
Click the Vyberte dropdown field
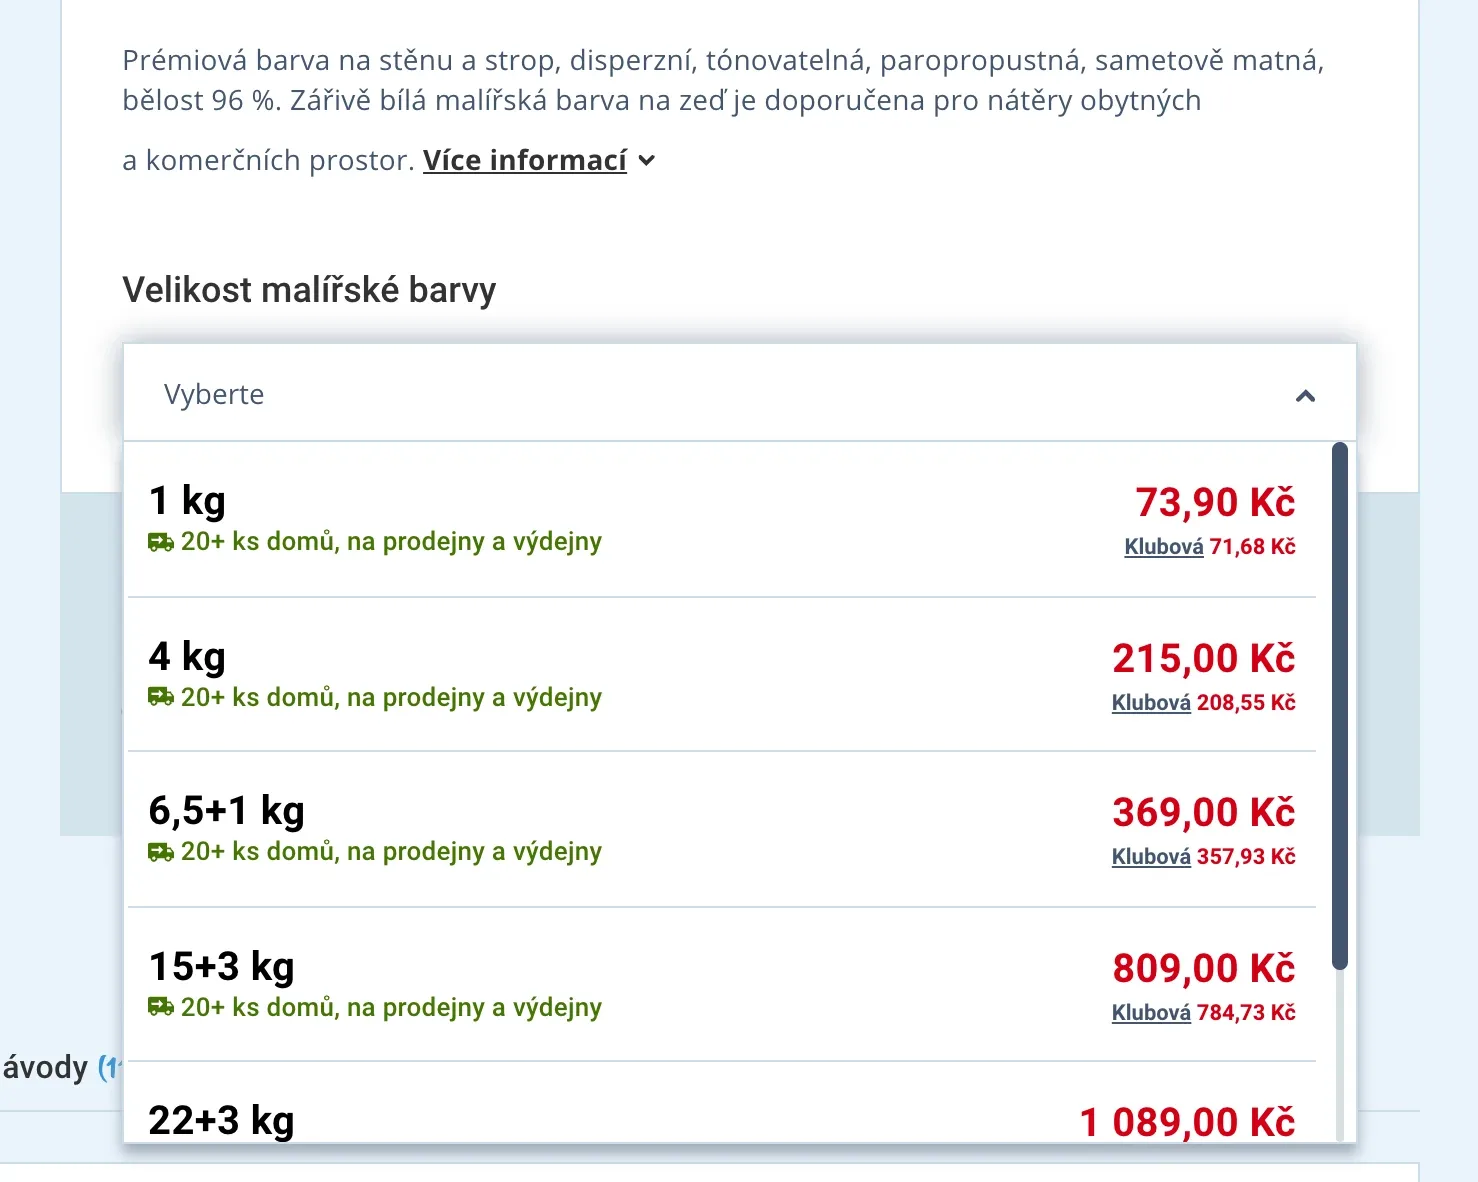coord(740,393)
